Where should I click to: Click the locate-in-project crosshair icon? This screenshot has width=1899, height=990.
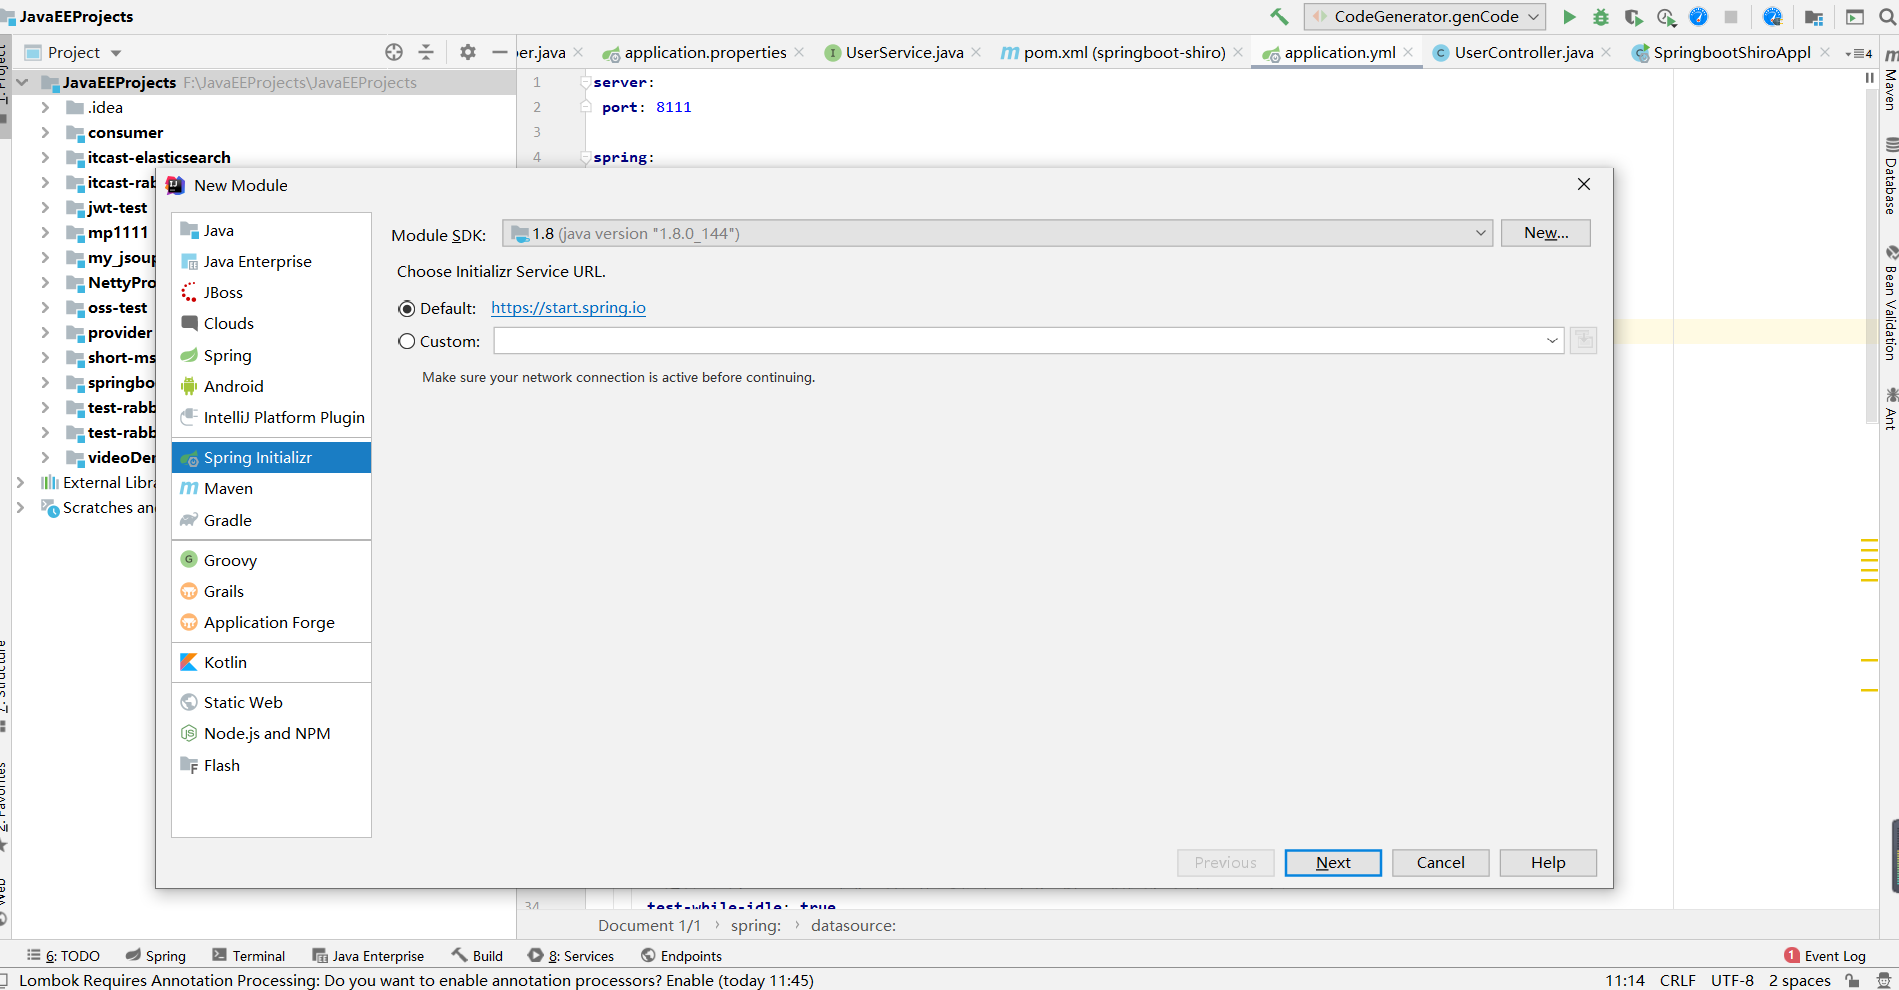[394, 52]
